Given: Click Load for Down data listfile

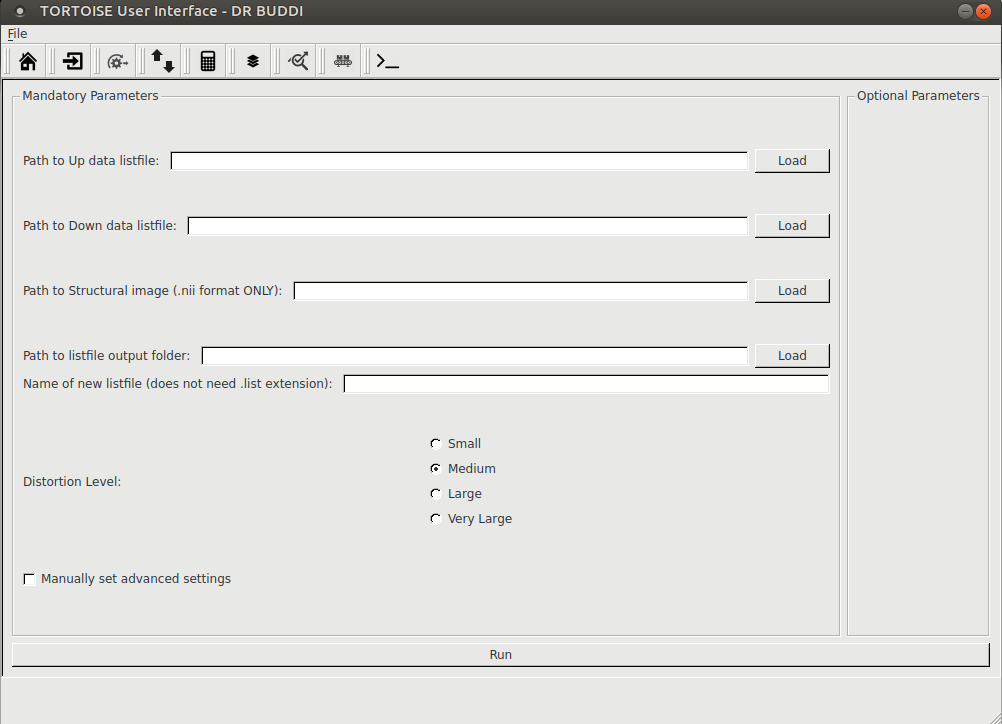Looking at the screenshot, I should tap(792, 226).
